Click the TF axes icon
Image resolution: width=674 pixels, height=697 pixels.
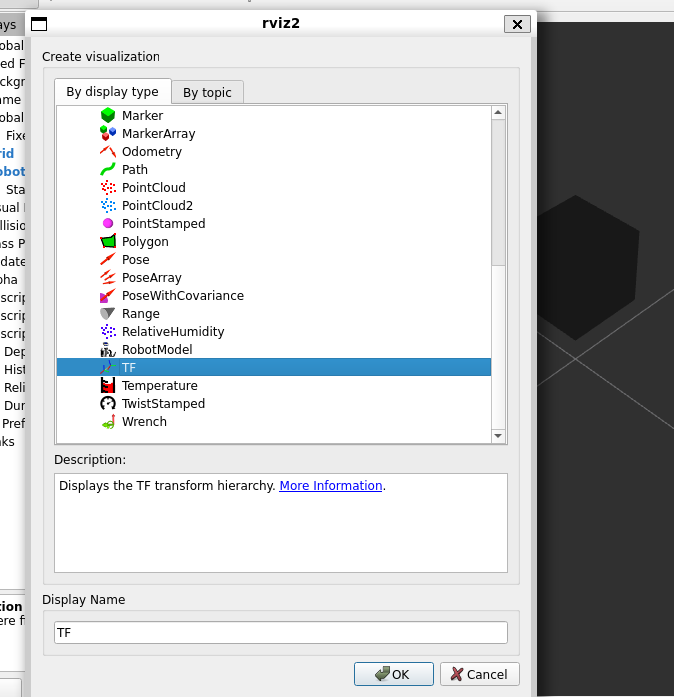(x=108, y=368)
